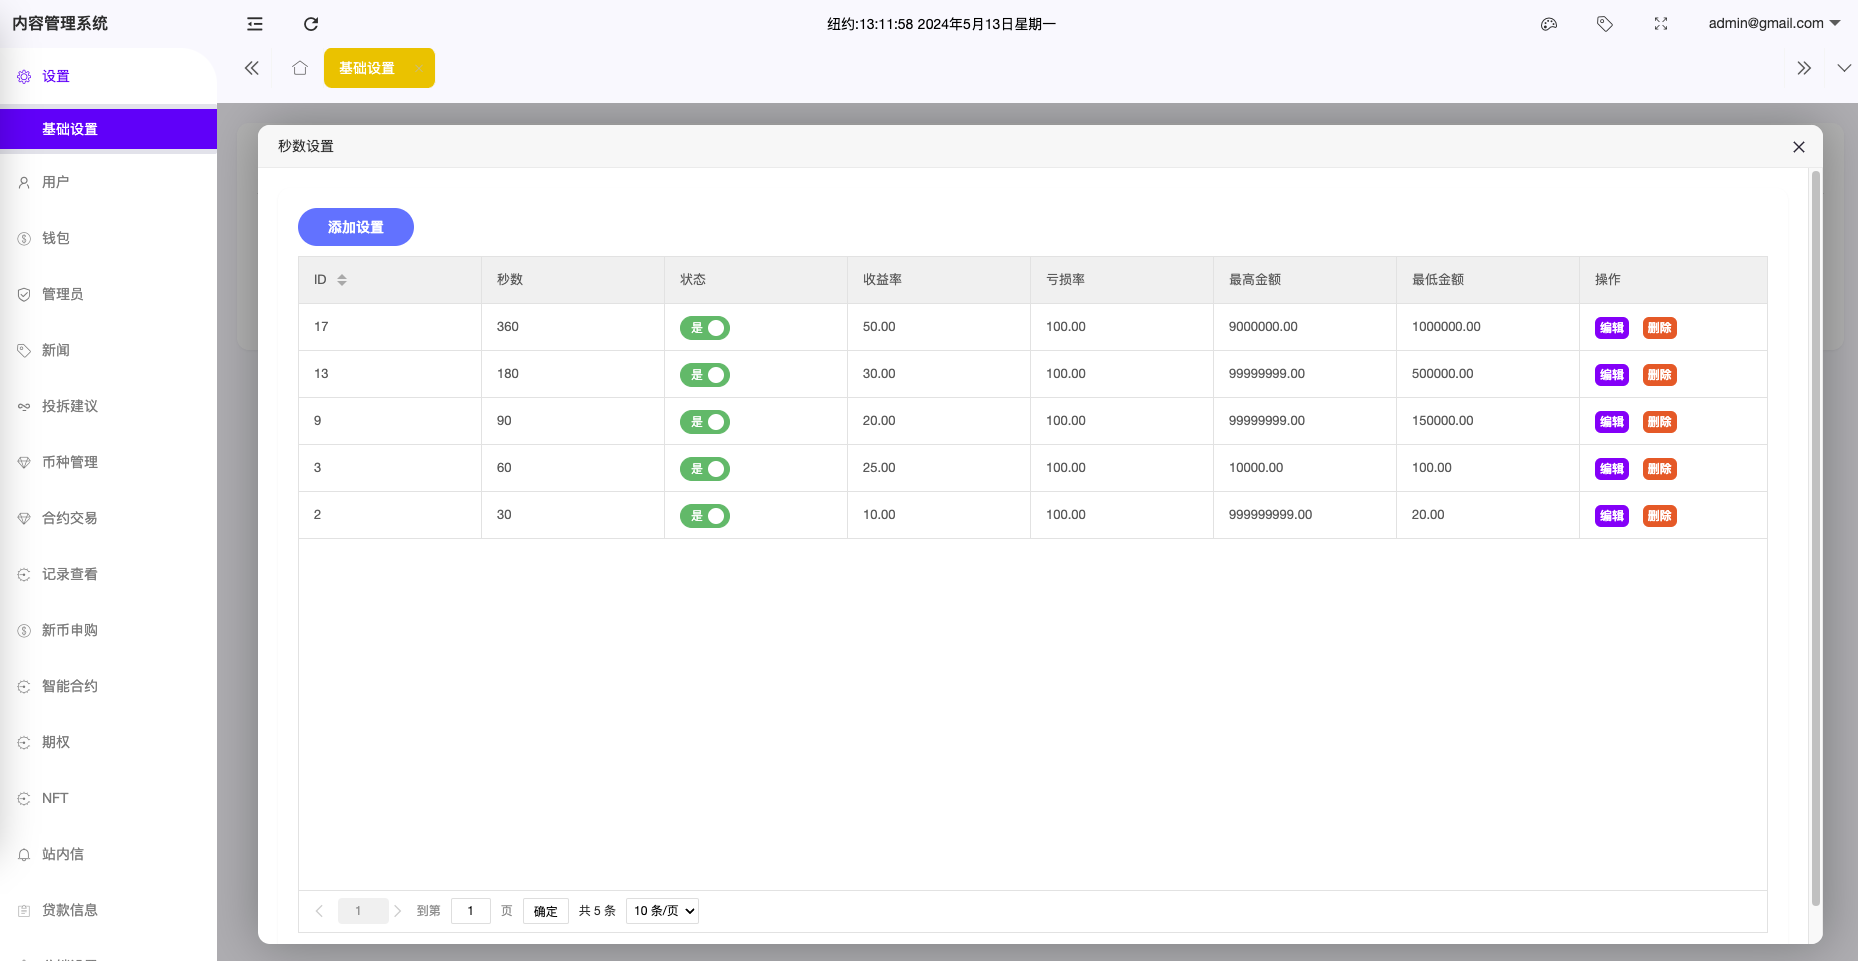Go to home tab via house icon
This screenshot has width=1858, height=961.
tap(300, 68)
